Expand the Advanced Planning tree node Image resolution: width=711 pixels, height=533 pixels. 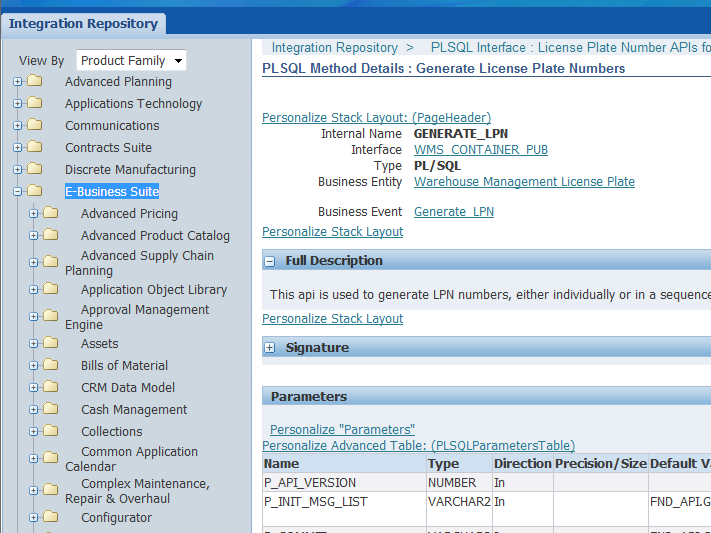18,82
